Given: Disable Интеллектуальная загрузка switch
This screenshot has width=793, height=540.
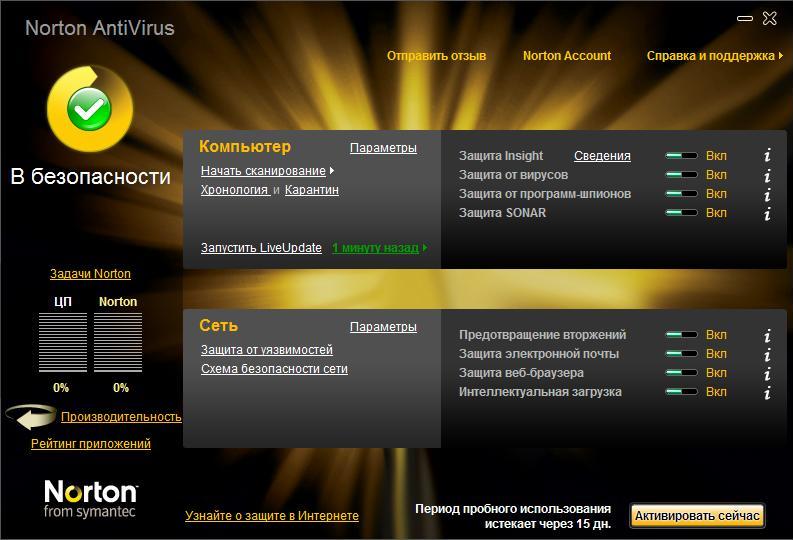Looking at the screenshot, I should [x=681, y=392].
